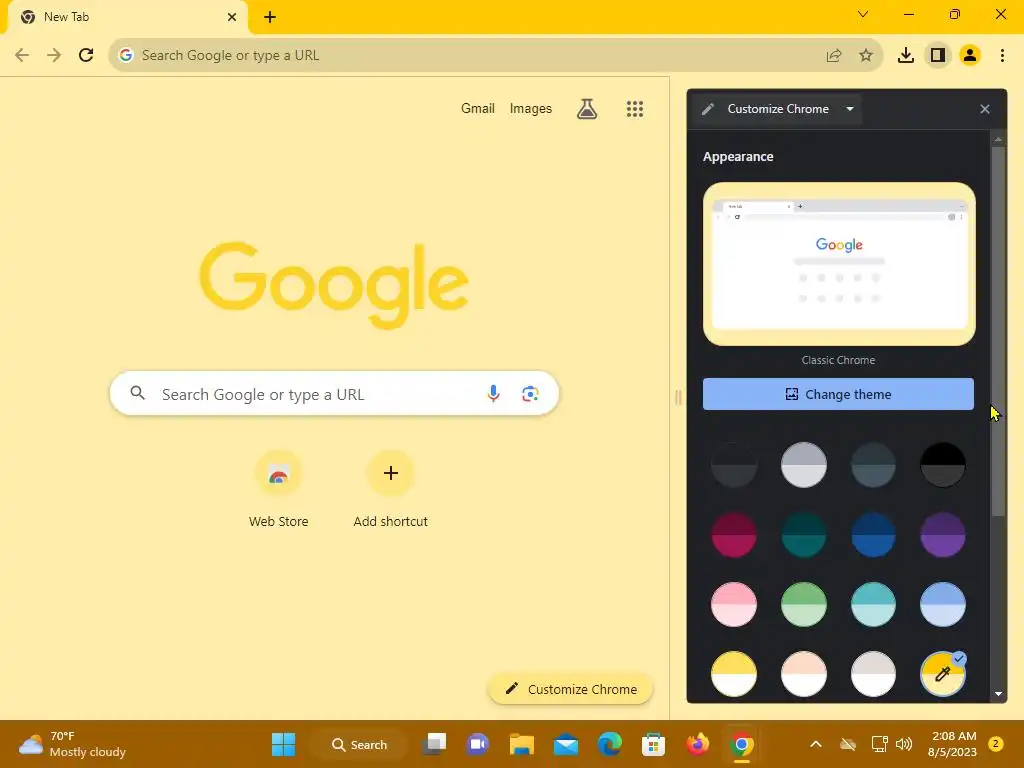The height and width of the screenshot is (768, 1024).
Task: Open the weather widget showing 70°F
Action: (72, 744)
